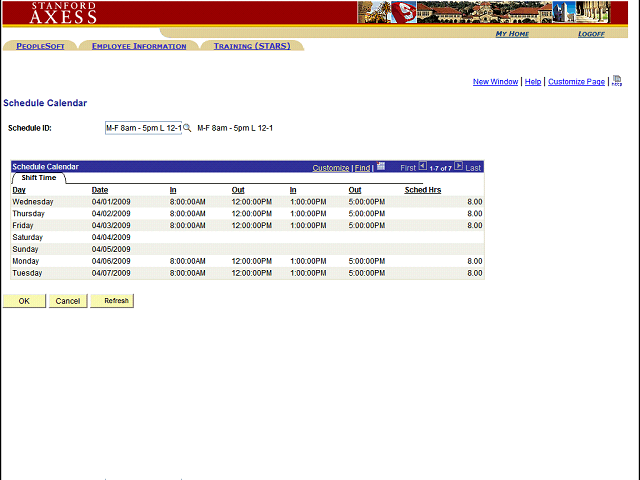Click the Schedule ID lookup magnifier icon
640x480 pixels.
coord(187,128)
